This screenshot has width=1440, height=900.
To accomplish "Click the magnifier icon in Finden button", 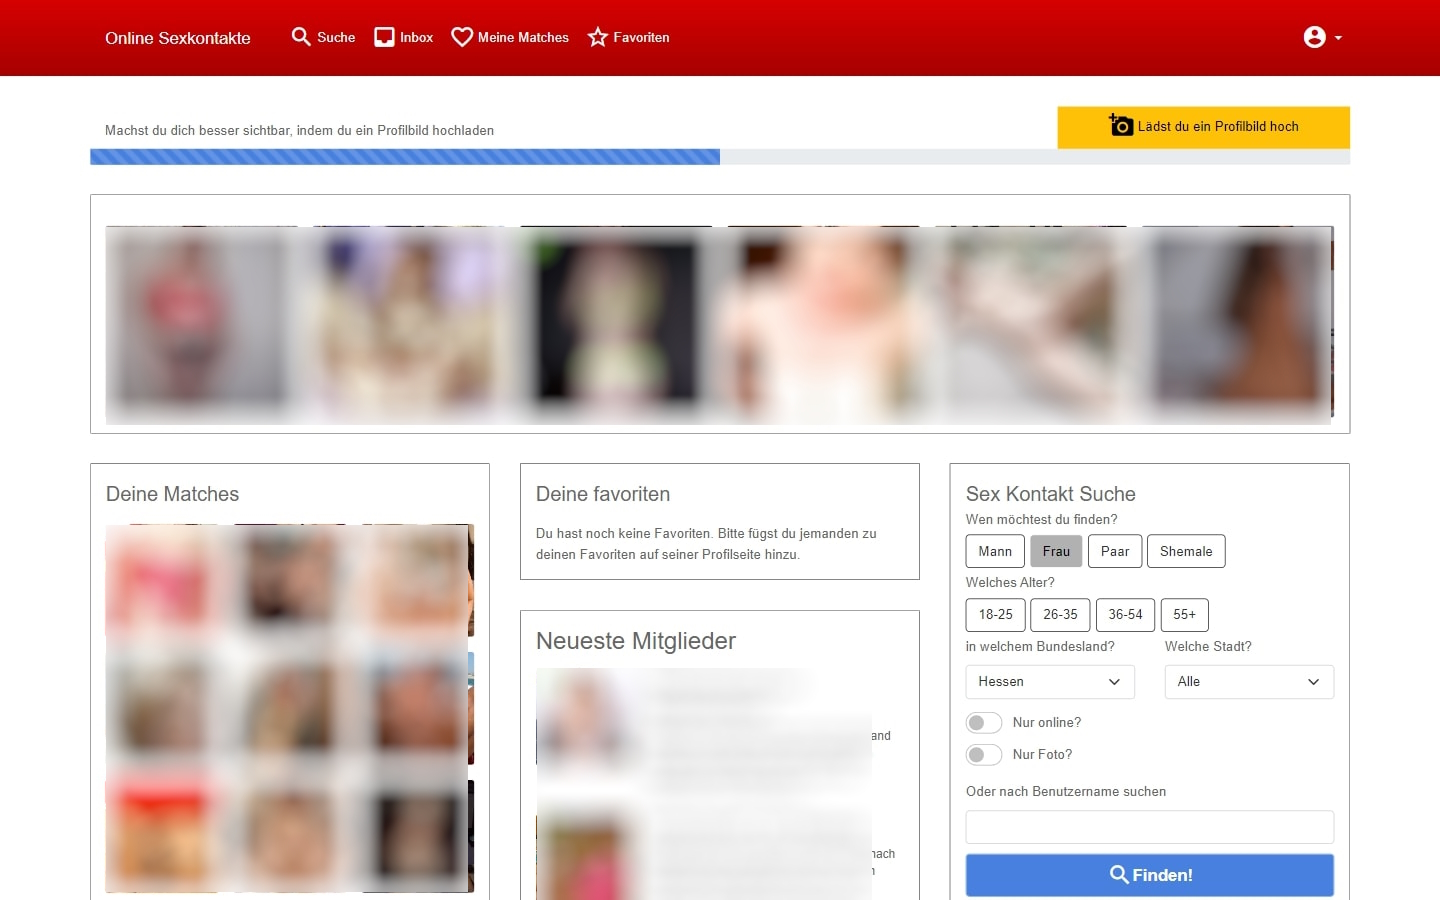I will point(1119,875).
